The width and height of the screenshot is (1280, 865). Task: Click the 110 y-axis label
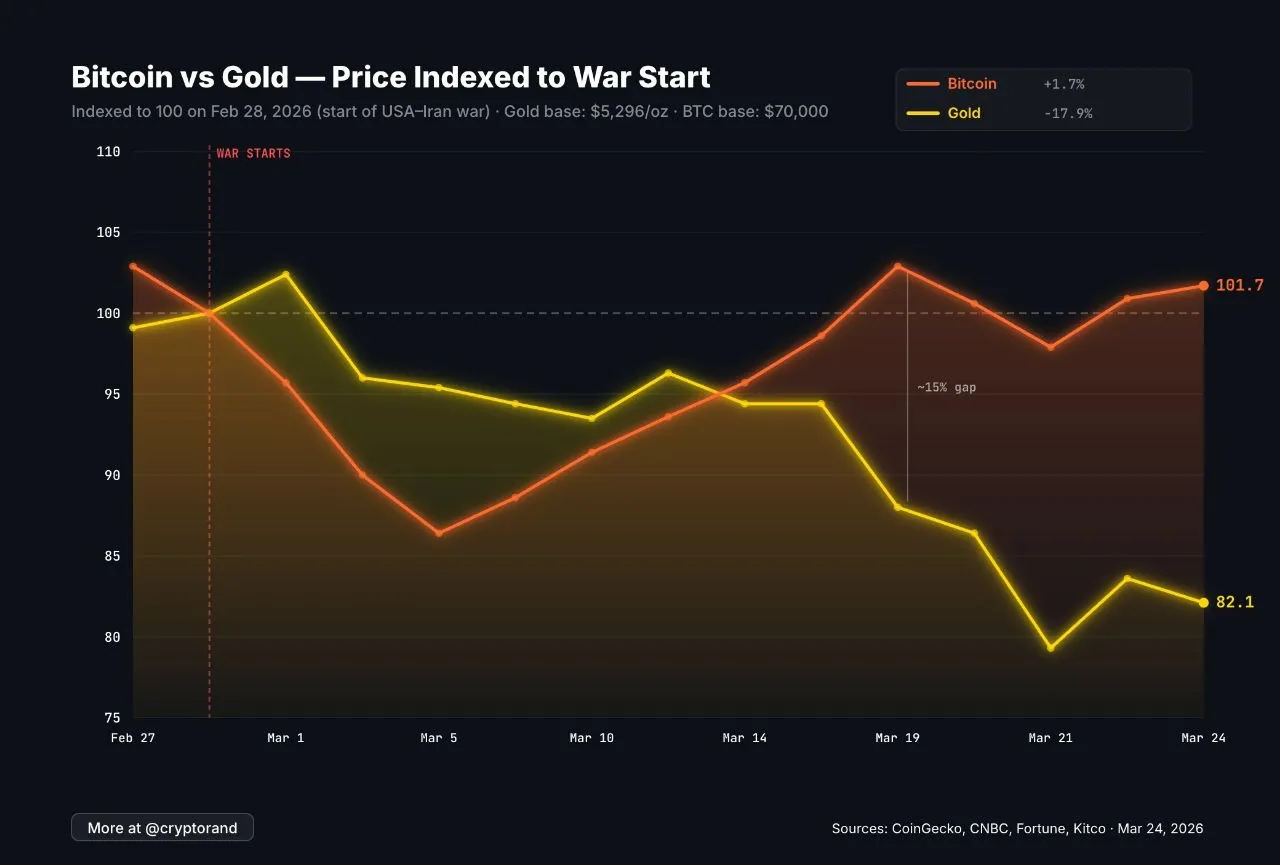(109, 152)
